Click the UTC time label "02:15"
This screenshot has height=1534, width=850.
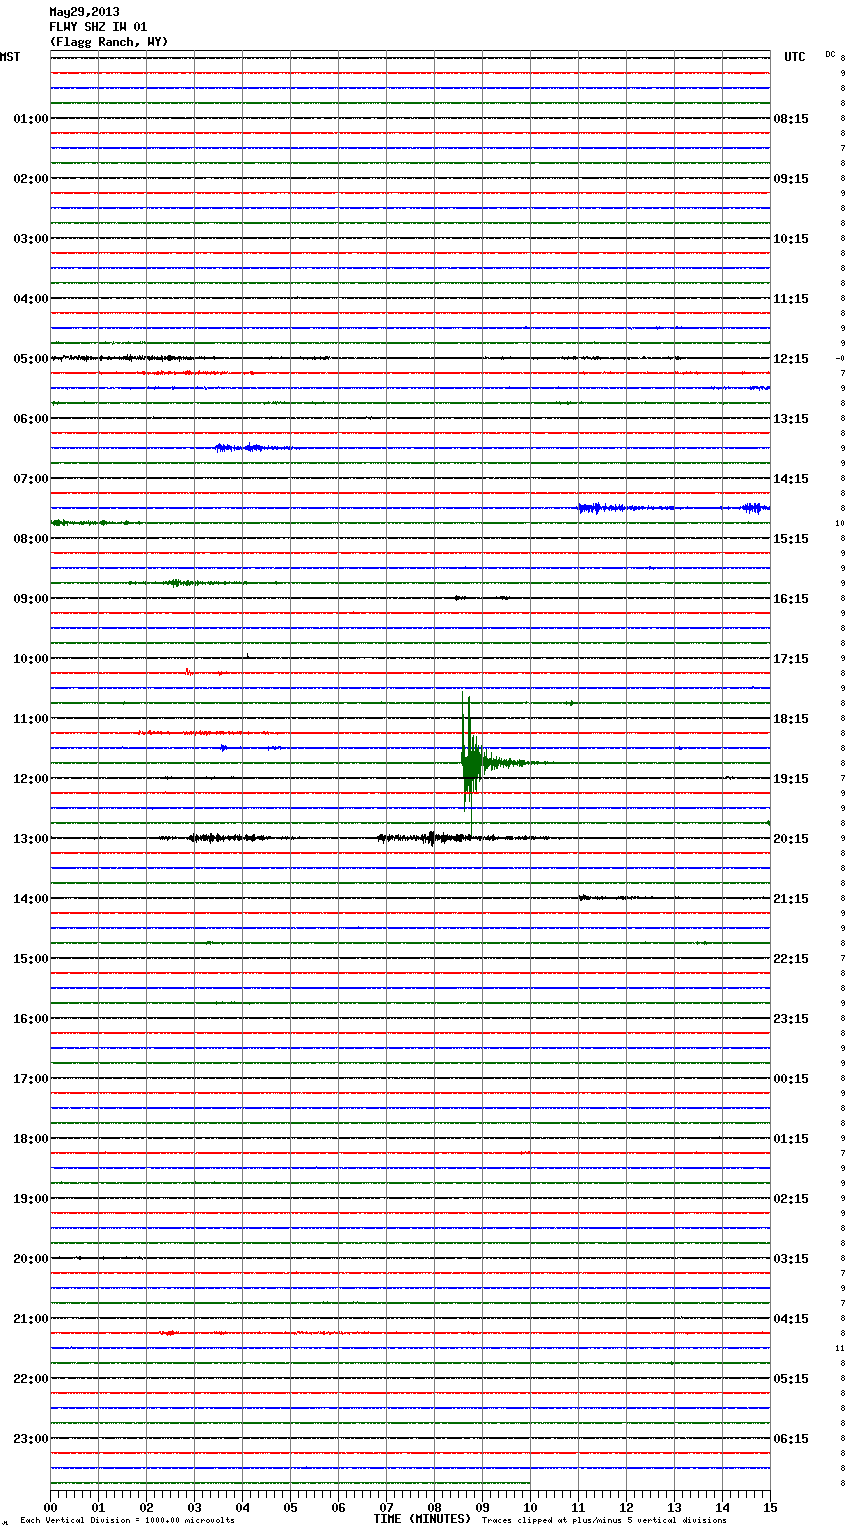791,1199
